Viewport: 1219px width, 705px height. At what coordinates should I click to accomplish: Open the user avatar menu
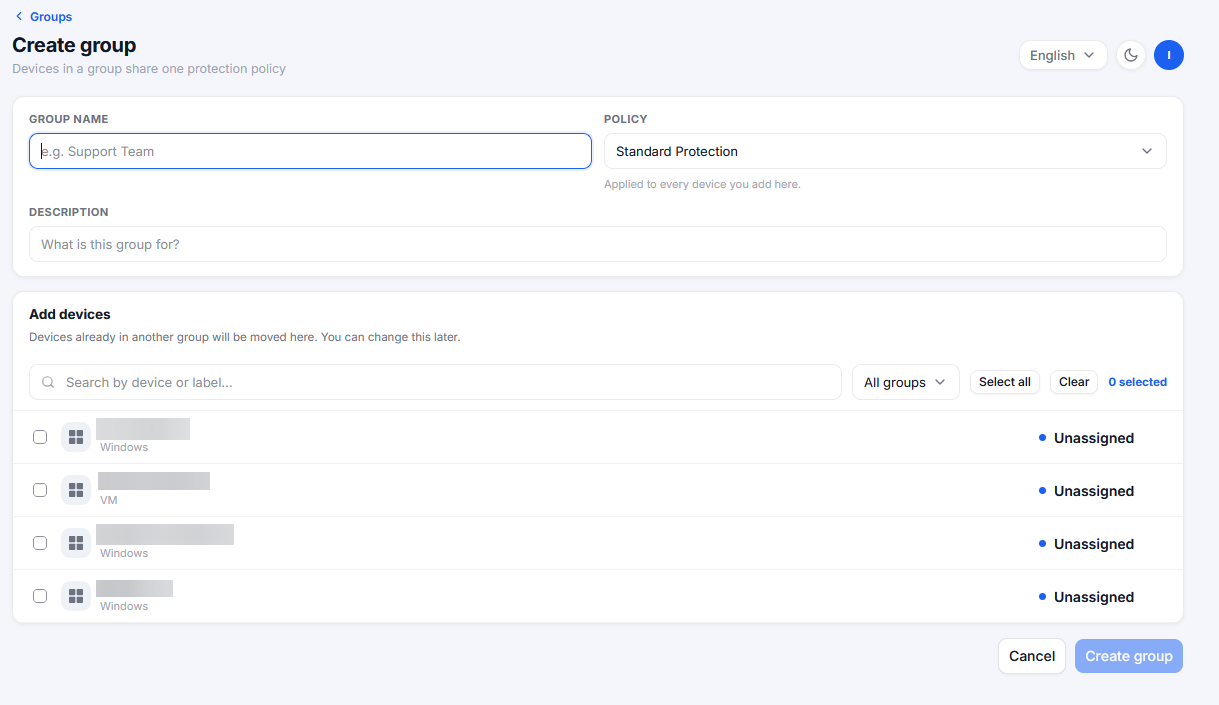pos(1169,55)
